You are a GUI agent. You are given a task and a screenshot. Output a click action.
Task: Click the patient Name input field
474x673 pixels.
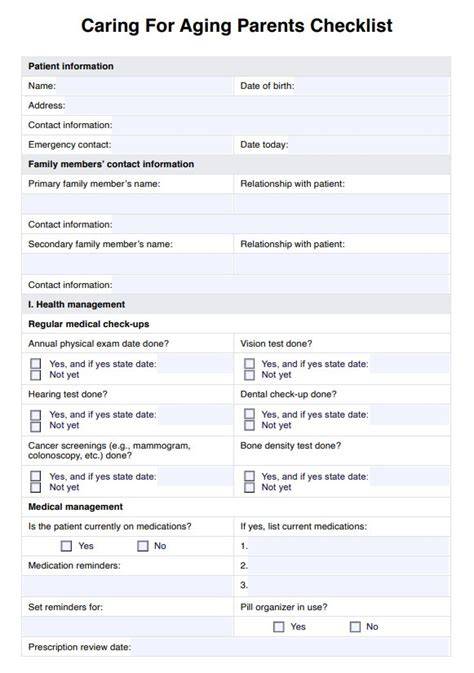[144, 86]
